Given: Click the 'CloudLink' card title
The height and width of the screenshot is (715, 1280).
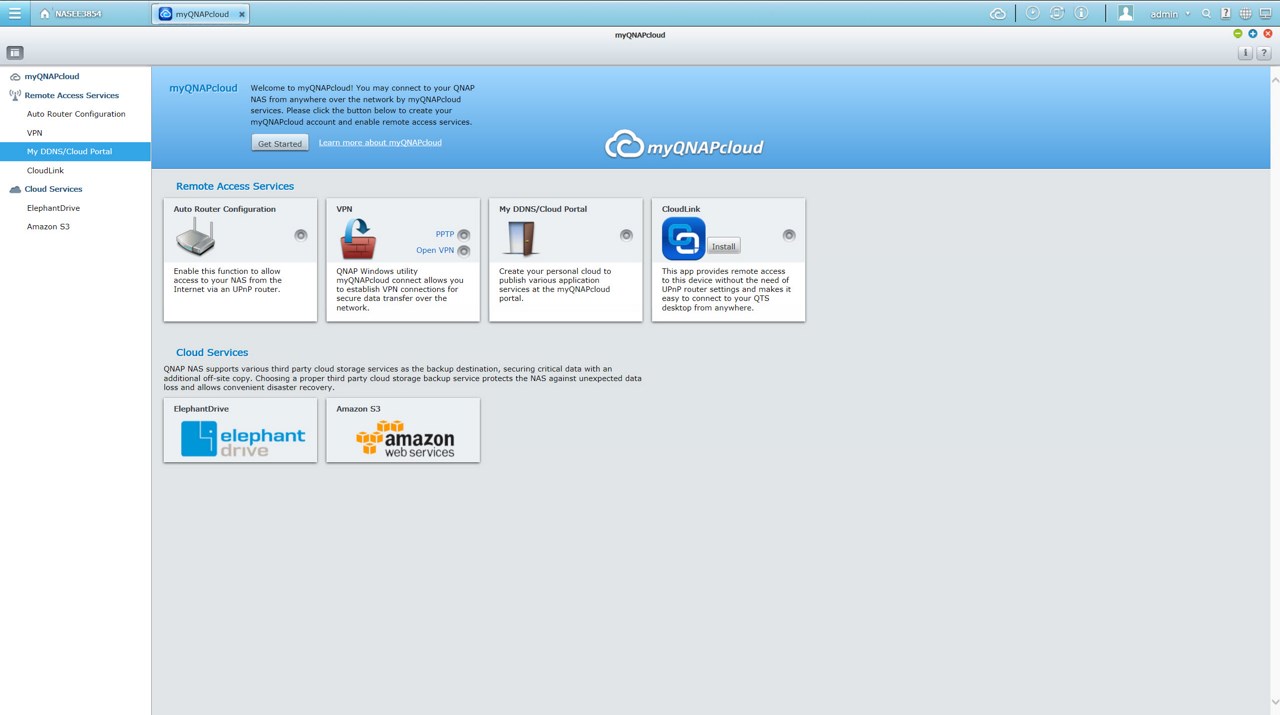Looking at the screenshot, I should [681, 209].
